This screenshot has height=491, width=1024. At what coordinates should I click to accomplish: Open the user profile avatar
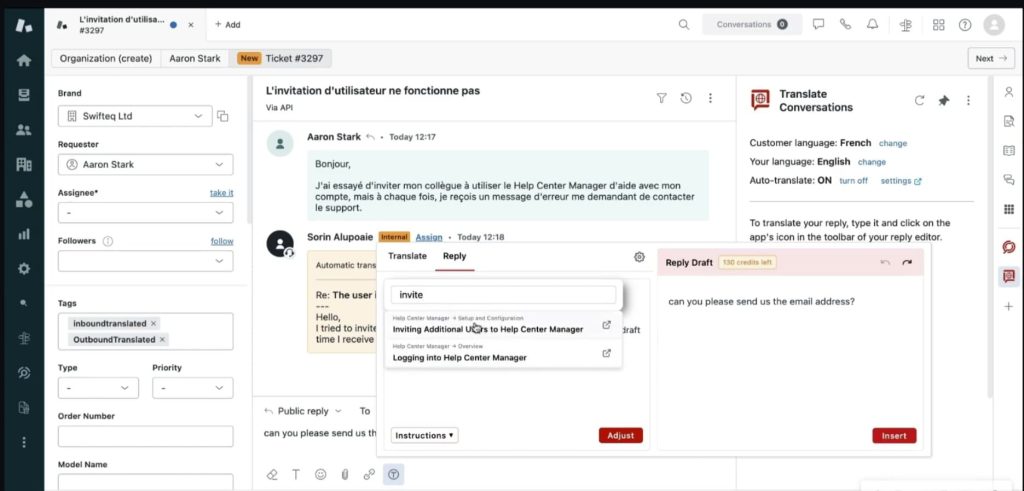[994, 25]
